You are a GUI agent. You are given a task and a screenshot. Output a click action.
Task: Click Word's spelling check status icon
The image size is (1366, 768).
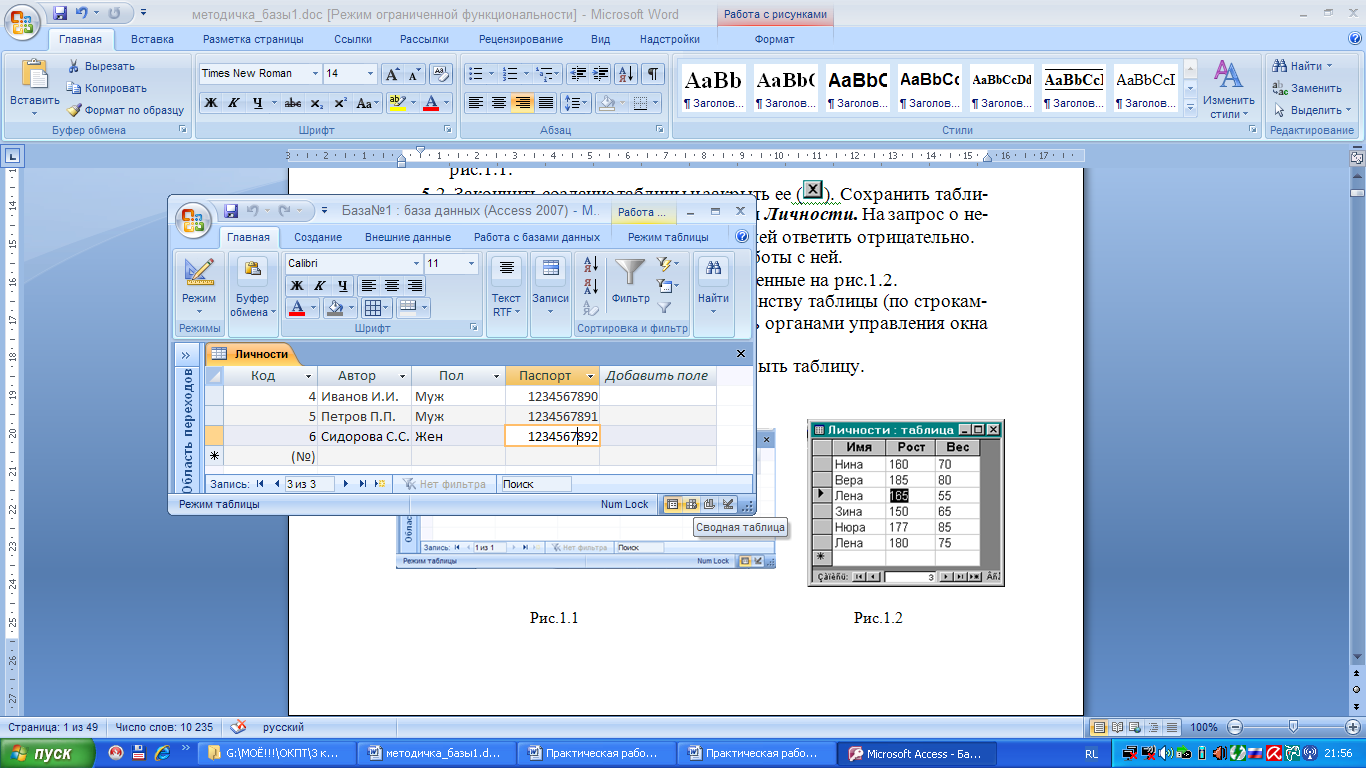coord(238,727)
